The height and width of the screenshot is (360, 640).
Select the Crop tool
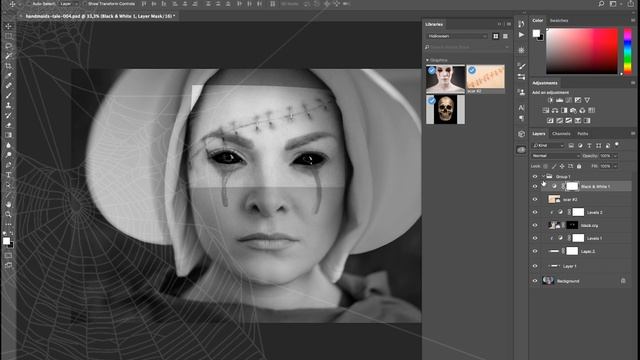coord(8,66)
